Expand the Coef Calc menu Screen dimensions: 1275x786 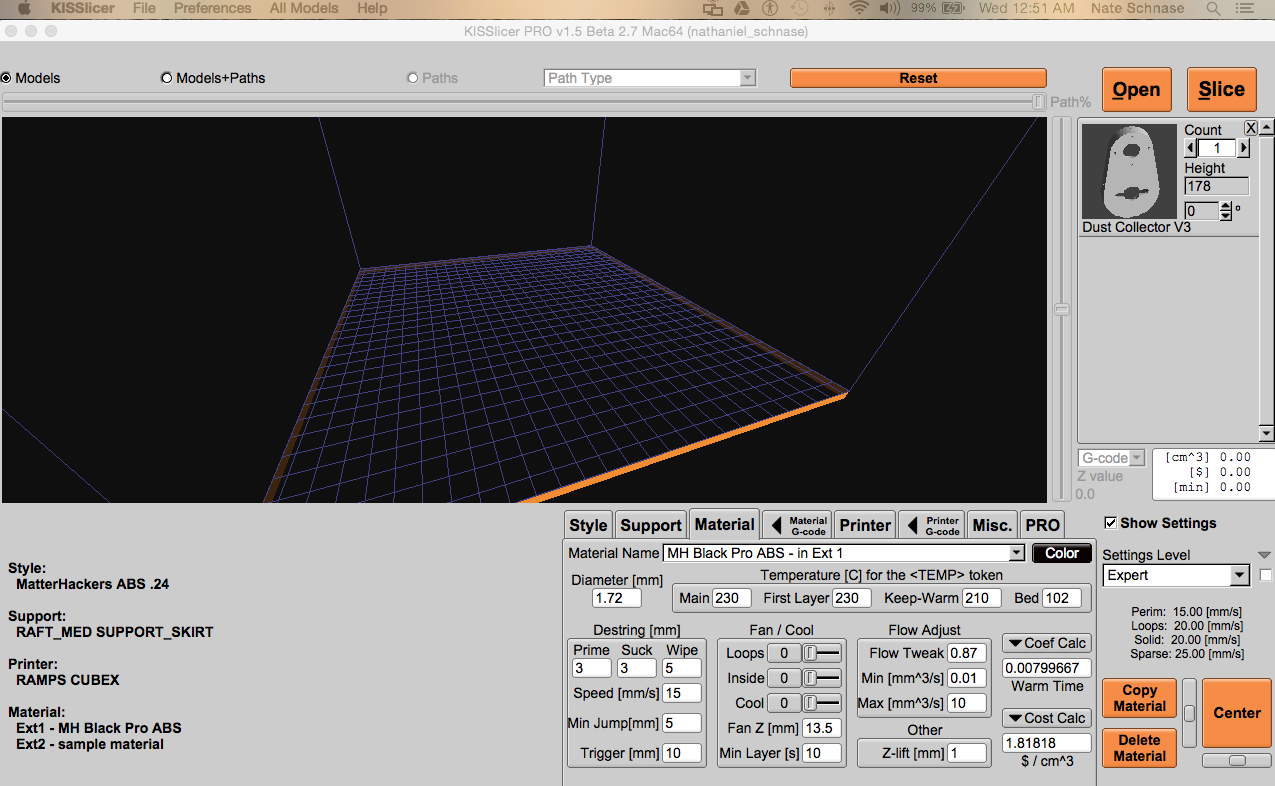click(x=1046, y=643)
